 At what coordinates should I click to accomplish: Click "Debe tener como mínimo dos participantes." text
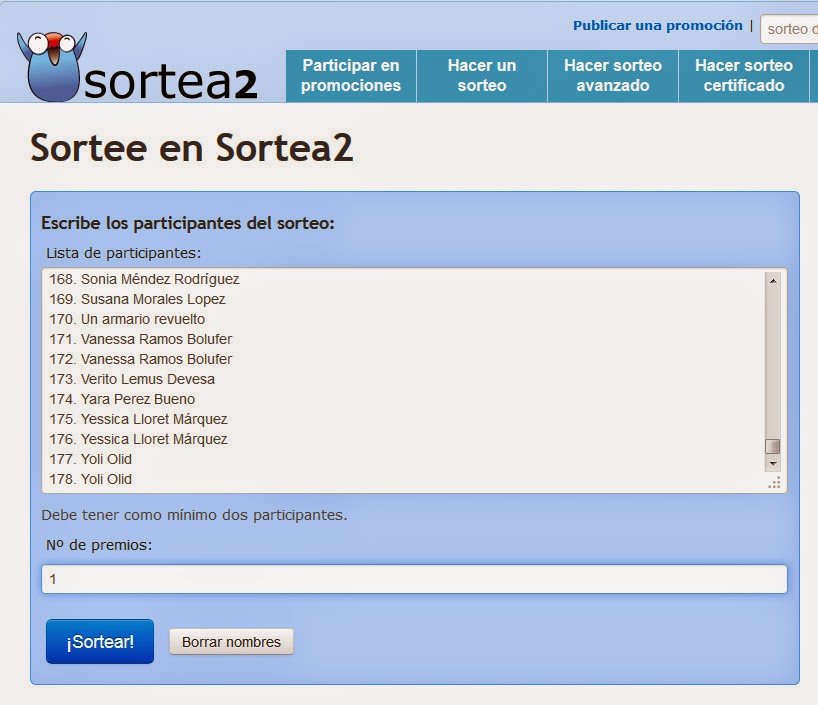click(194, 515)
